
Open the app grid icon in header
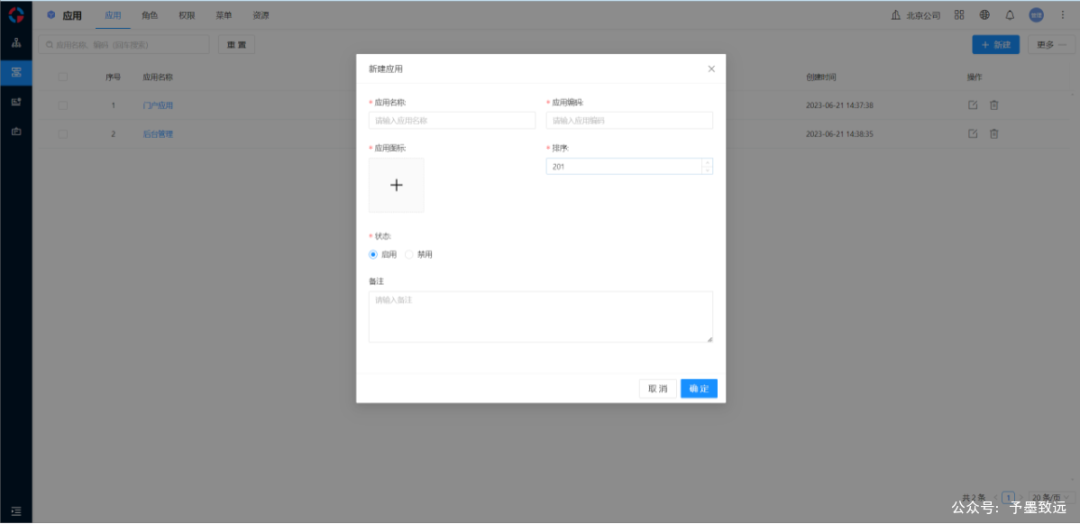pyautogui.click(x=959, y=14)
